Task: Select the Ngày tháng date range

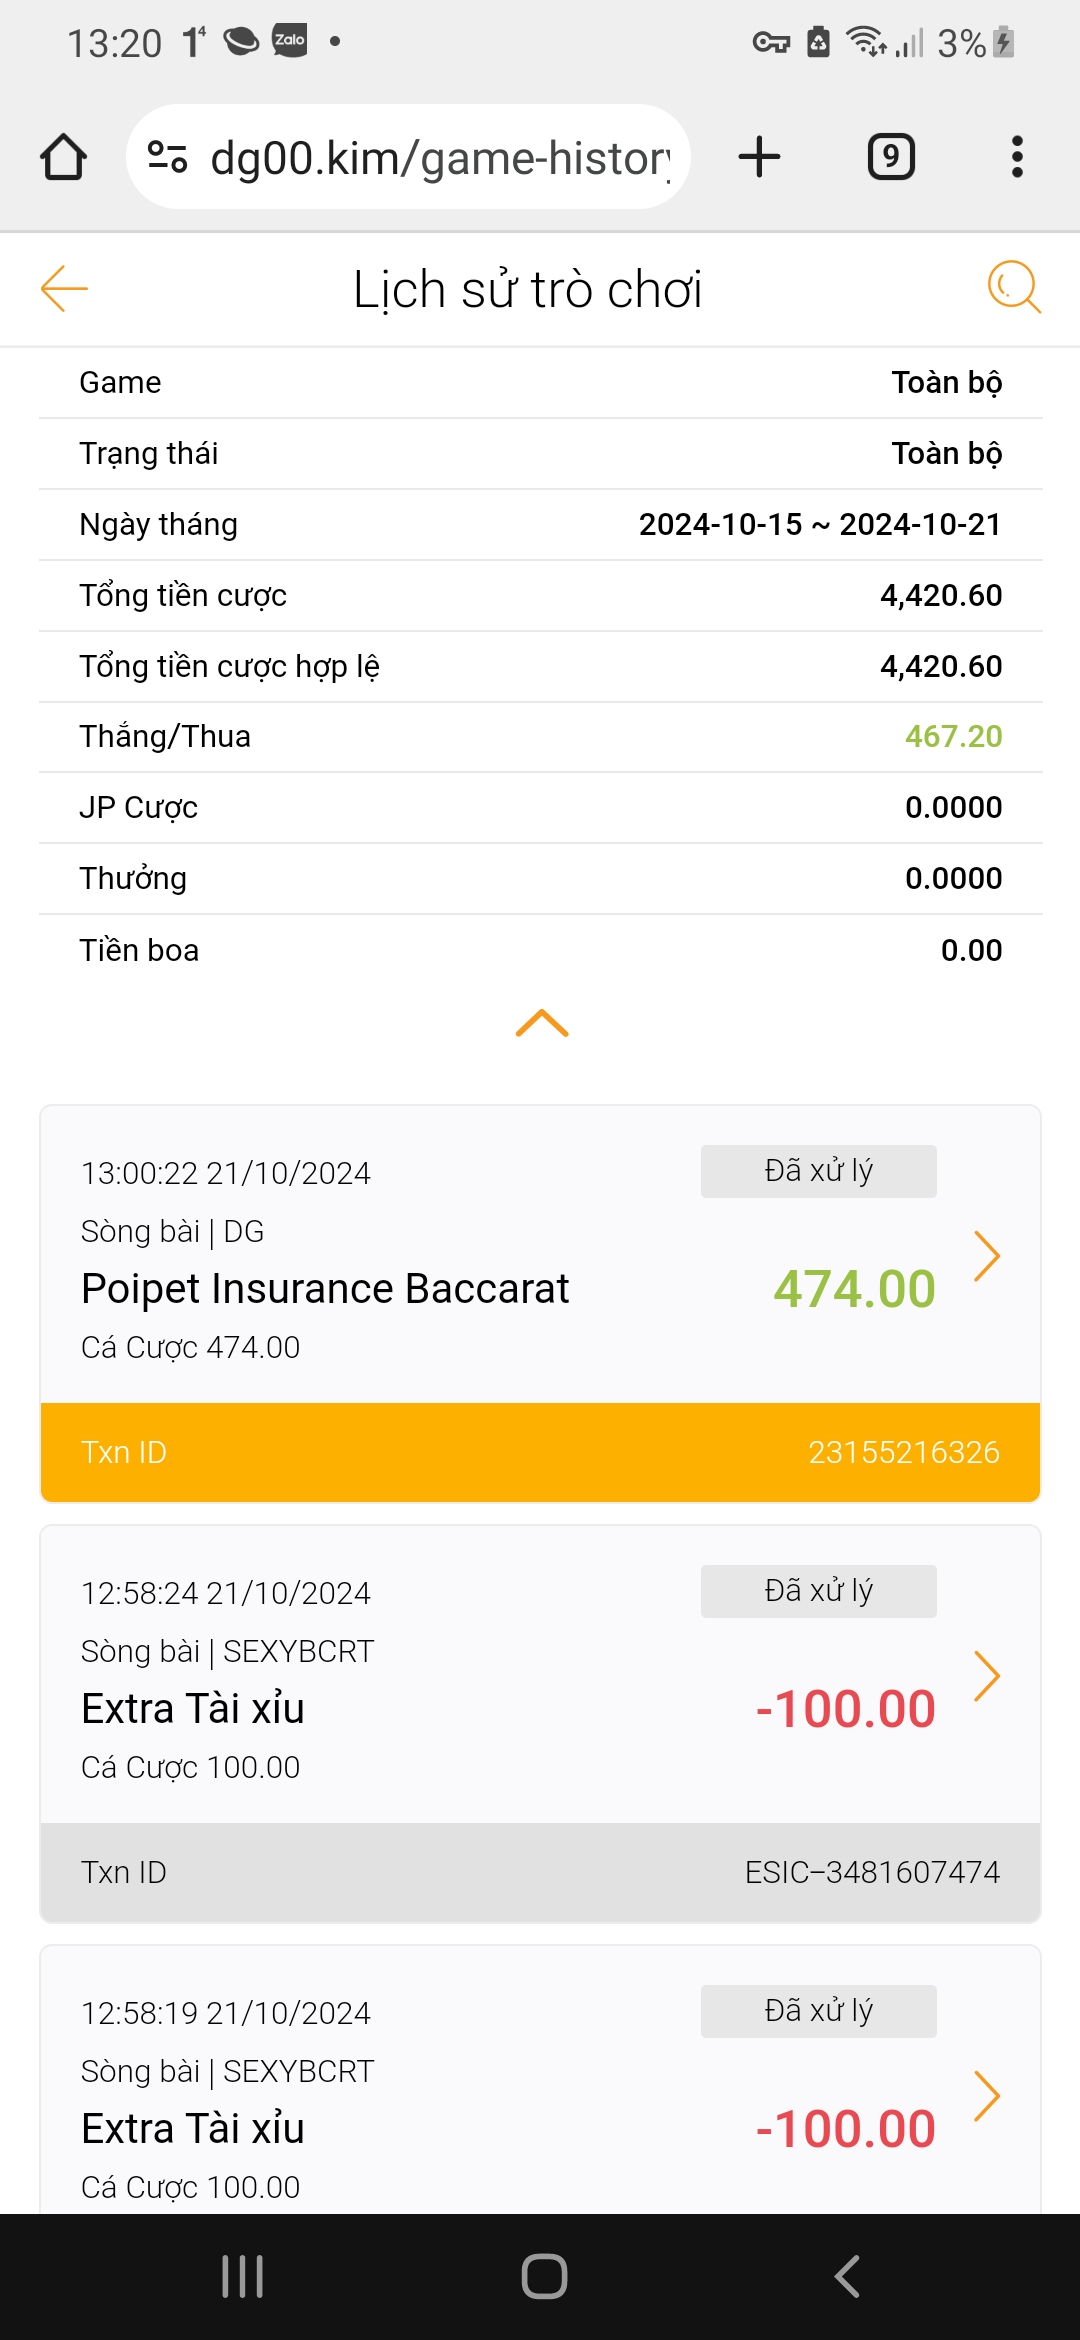Action: pyautogui.click(x=820, y=525)
